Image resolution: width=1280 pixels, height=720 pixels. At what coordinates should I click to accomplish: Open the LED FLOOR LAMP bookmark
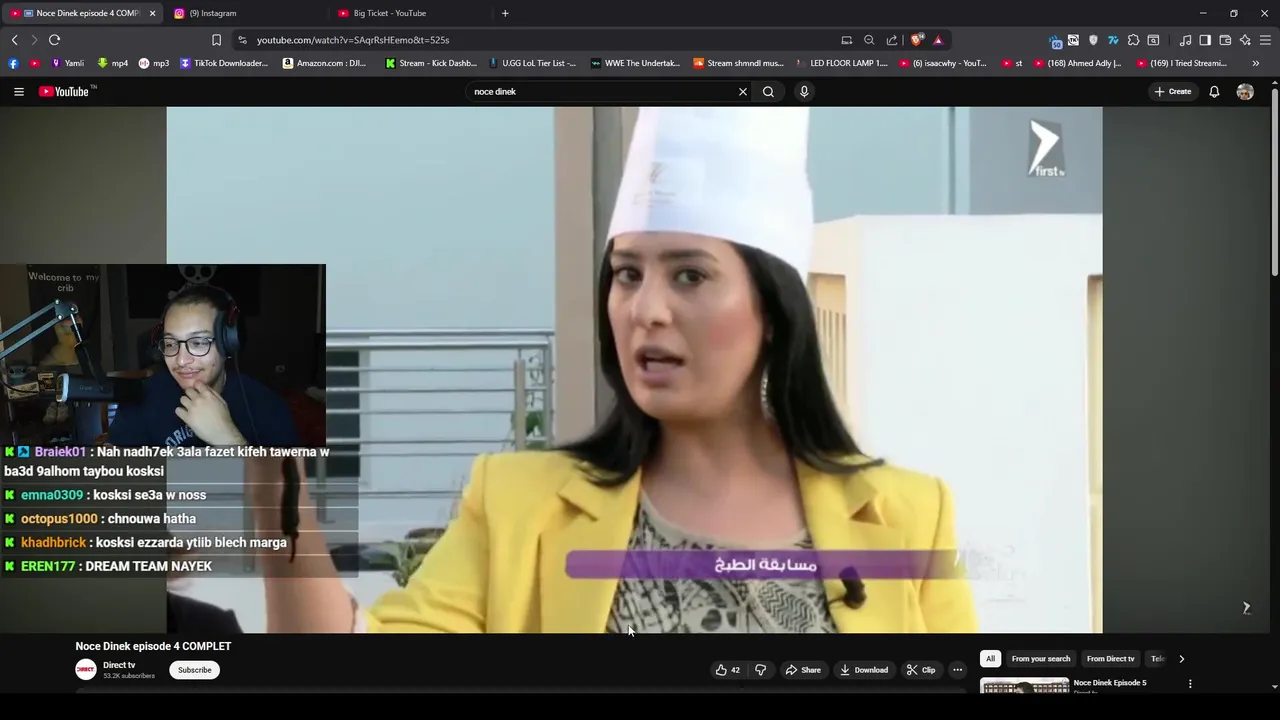pyautogui.click(x=841, y=63)
